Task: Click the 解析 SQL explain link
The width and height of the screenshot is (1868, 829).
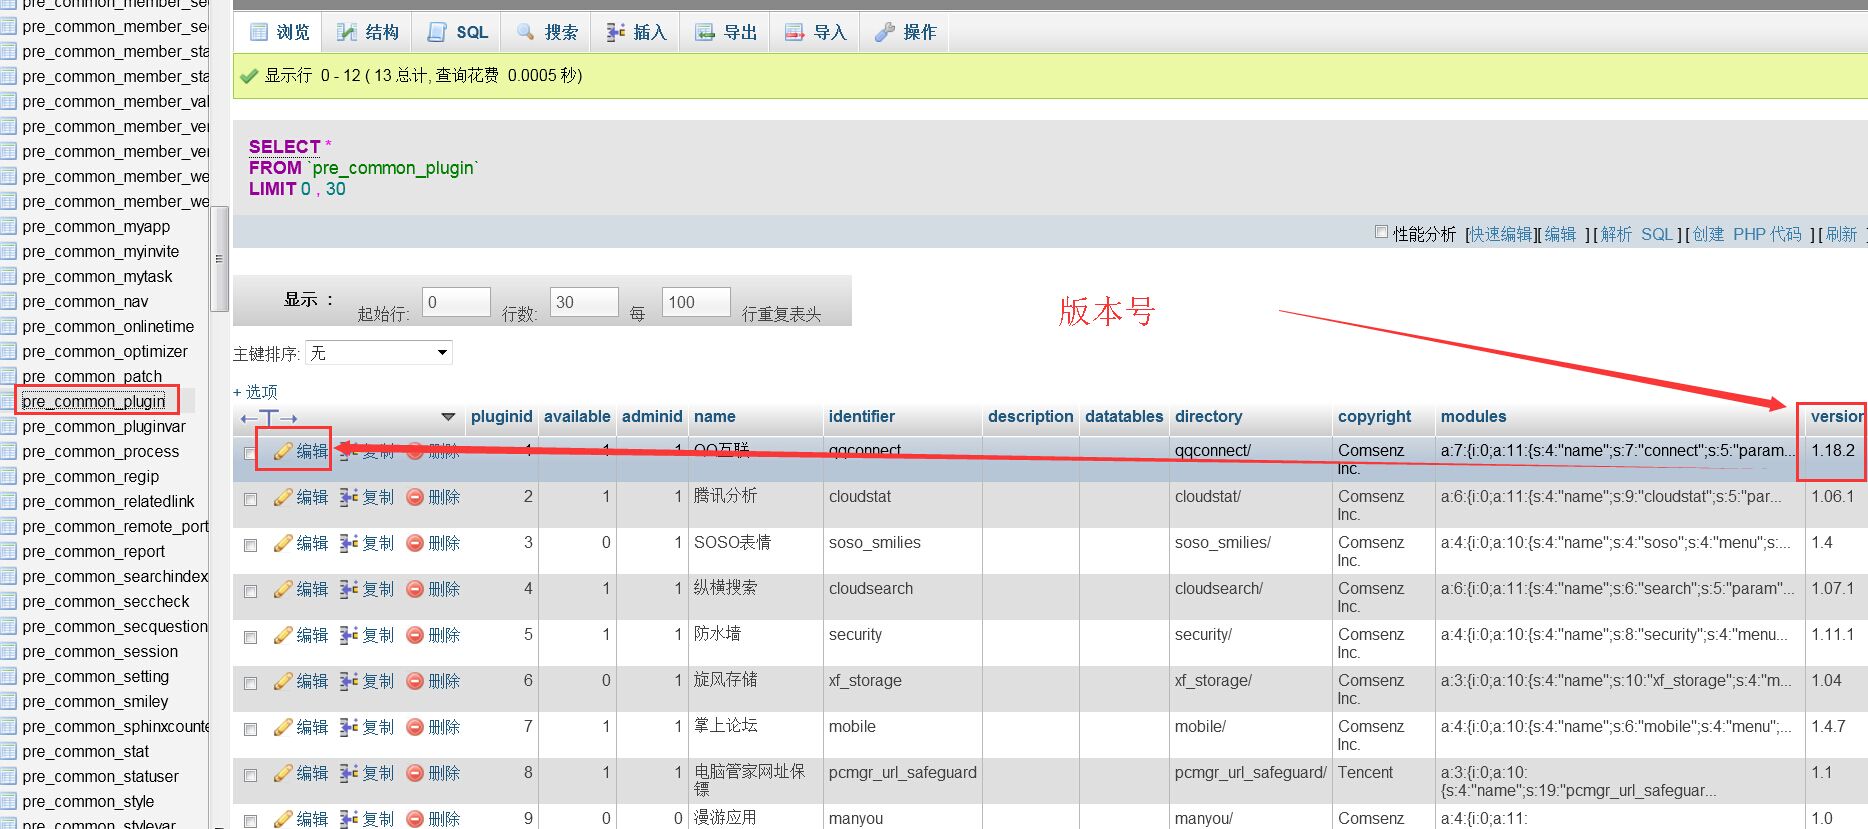Action: (x=1636, y=234)
